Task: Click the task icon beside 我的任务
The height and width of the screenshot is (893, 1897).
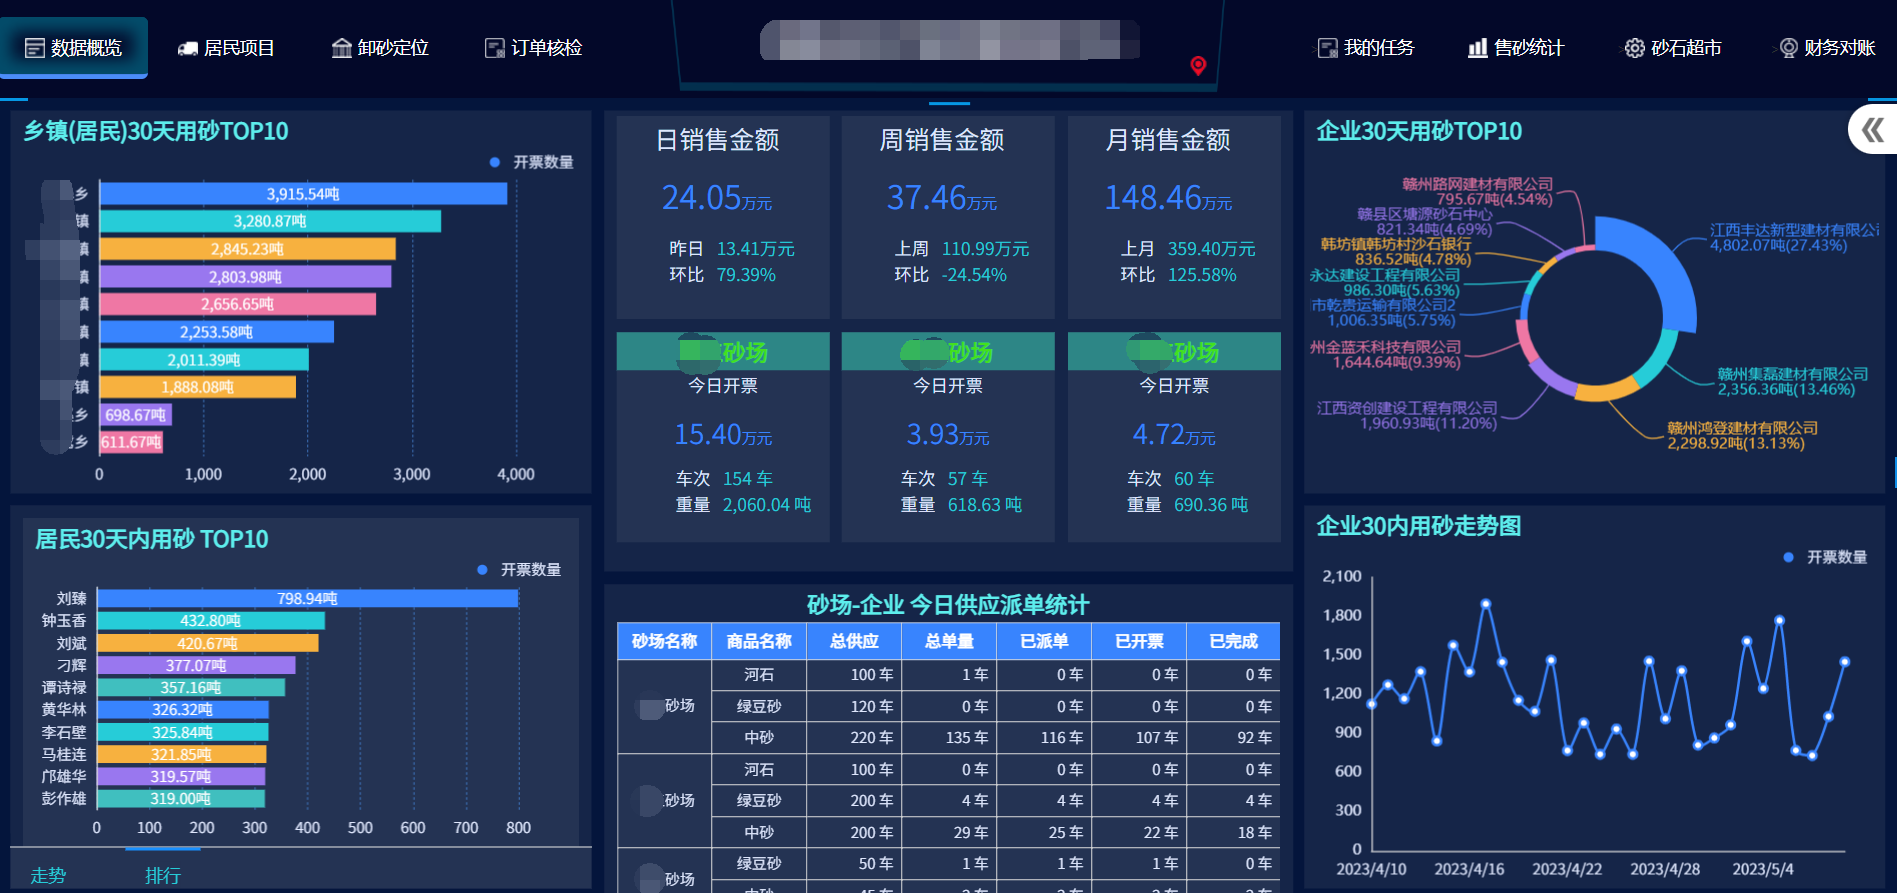Action: pyautogui.click(x=1327, y=48)
